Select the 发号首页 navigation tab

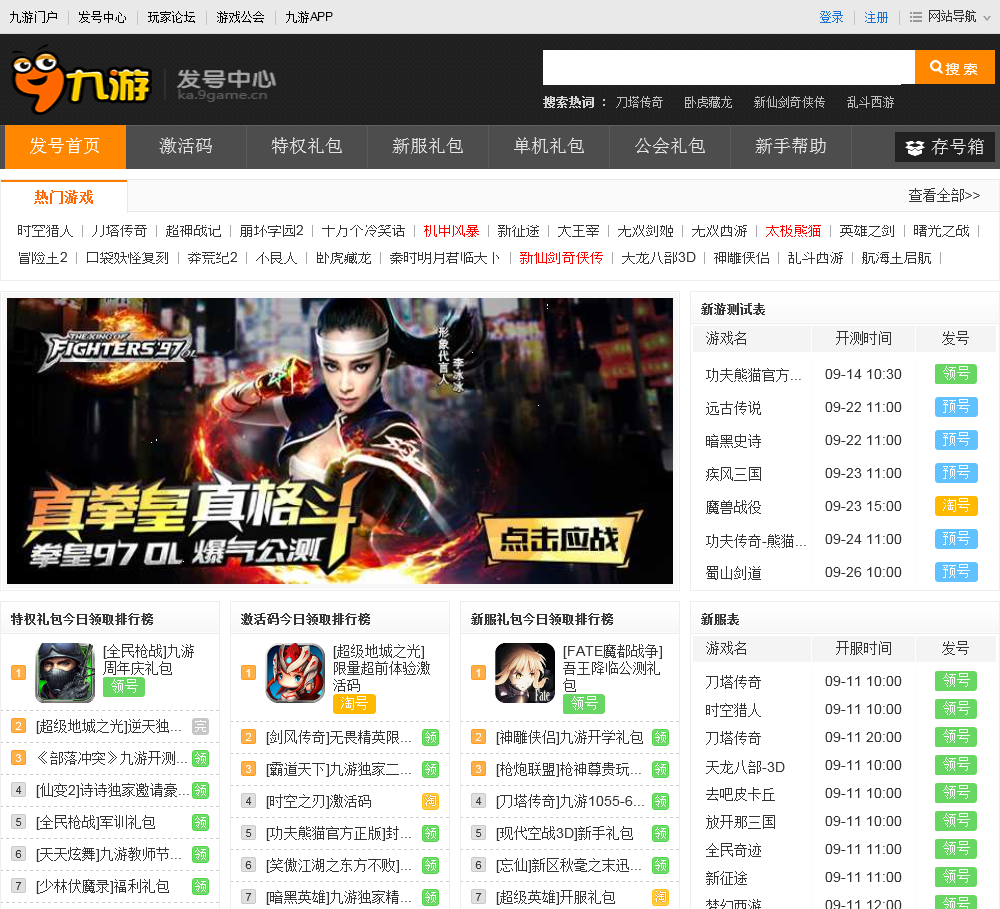(x=65, y=147)
